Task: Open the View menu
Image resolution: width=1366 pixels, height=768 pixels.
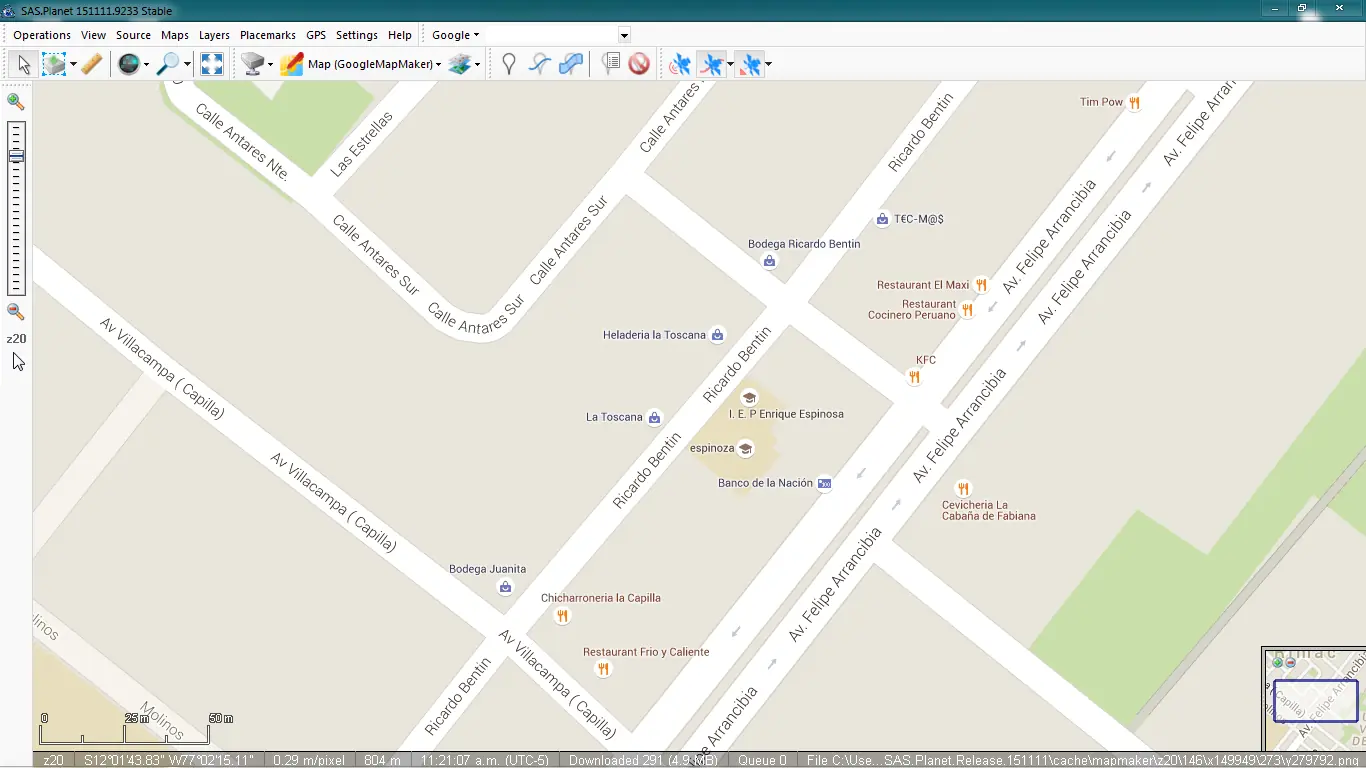Action: click(x=93, y=35)
